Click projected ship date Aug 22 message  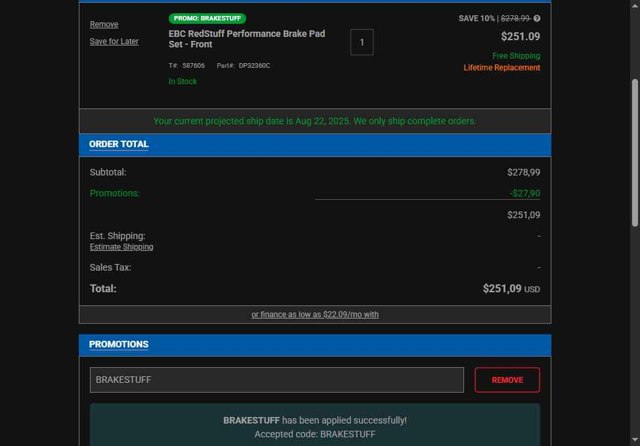315,121
